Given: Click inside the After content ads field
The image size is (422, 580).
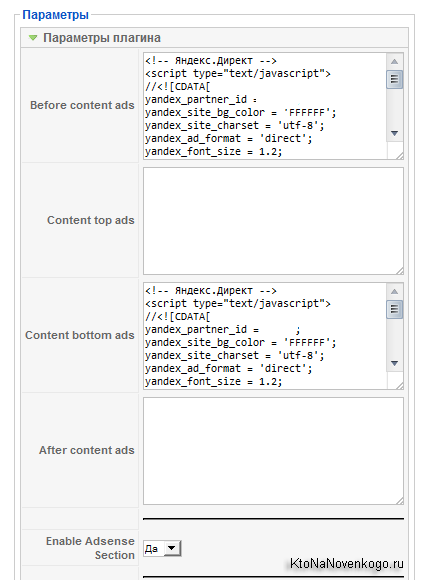Looking at the screenshot, I should [273, 451].
